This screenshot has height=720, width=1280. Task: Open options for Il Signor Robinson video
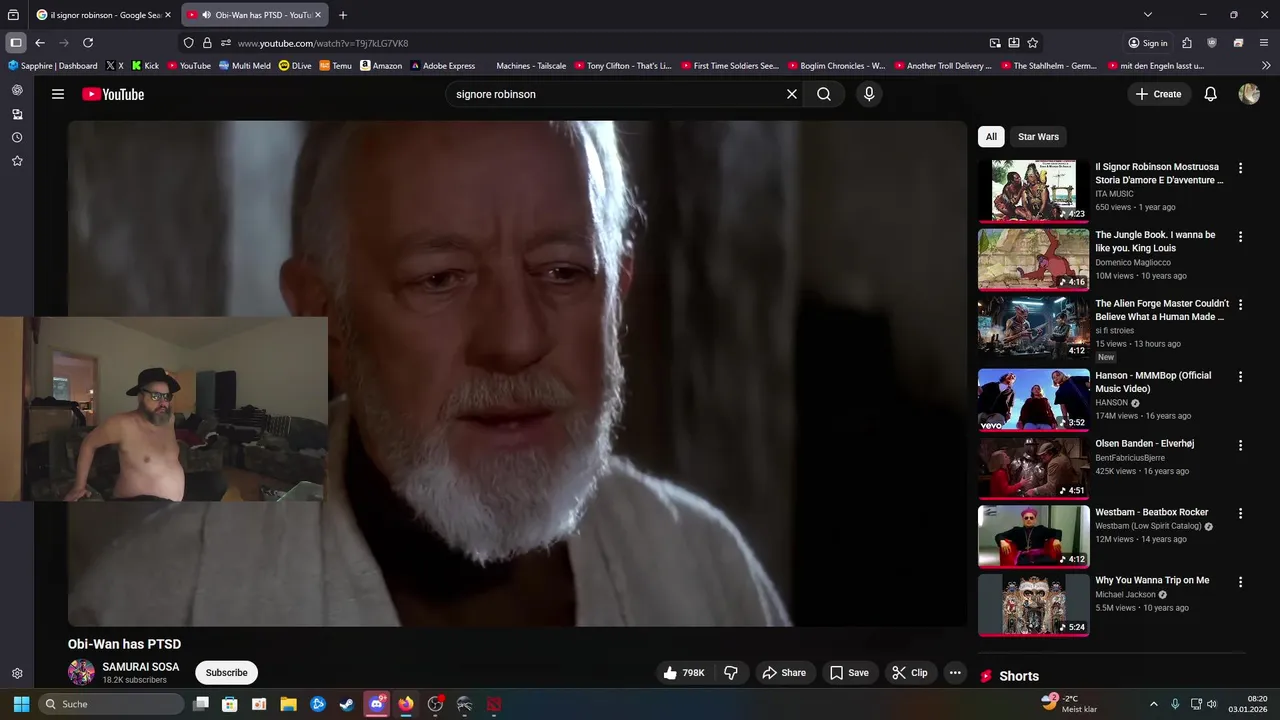click(x=1240, y=169)
